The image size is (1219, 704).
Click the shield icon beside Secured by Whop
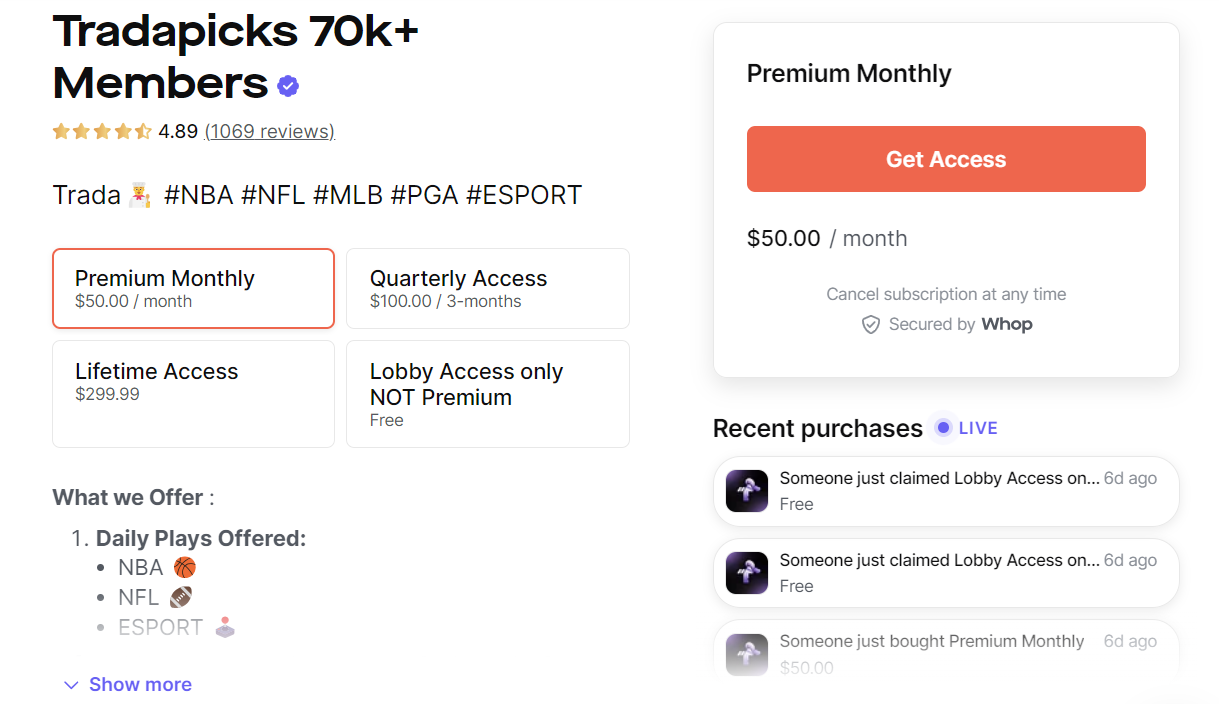(871, 325)
